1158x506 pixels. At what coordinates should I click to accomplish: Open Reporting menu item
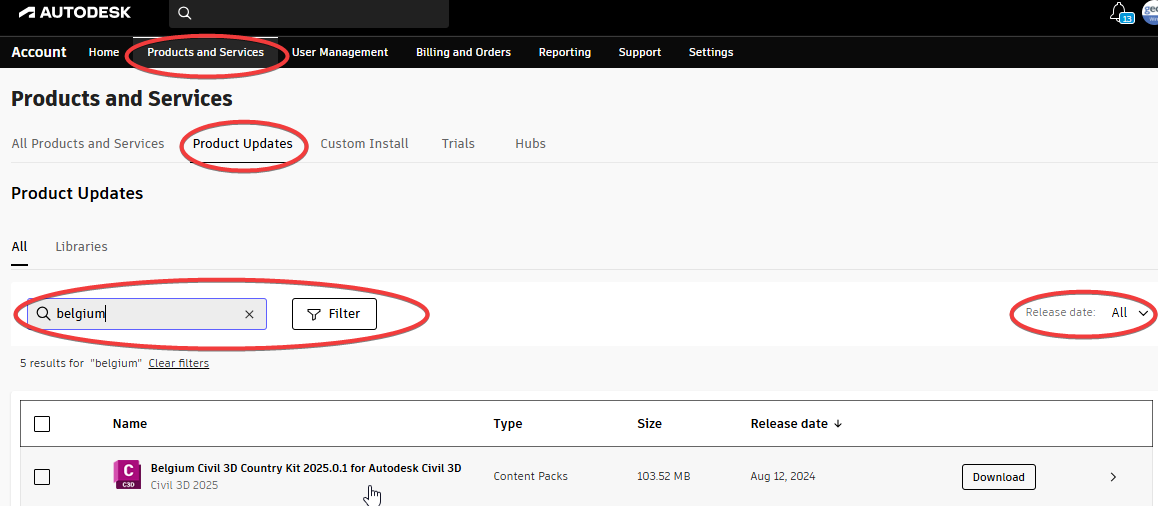(x=565, y=52)
